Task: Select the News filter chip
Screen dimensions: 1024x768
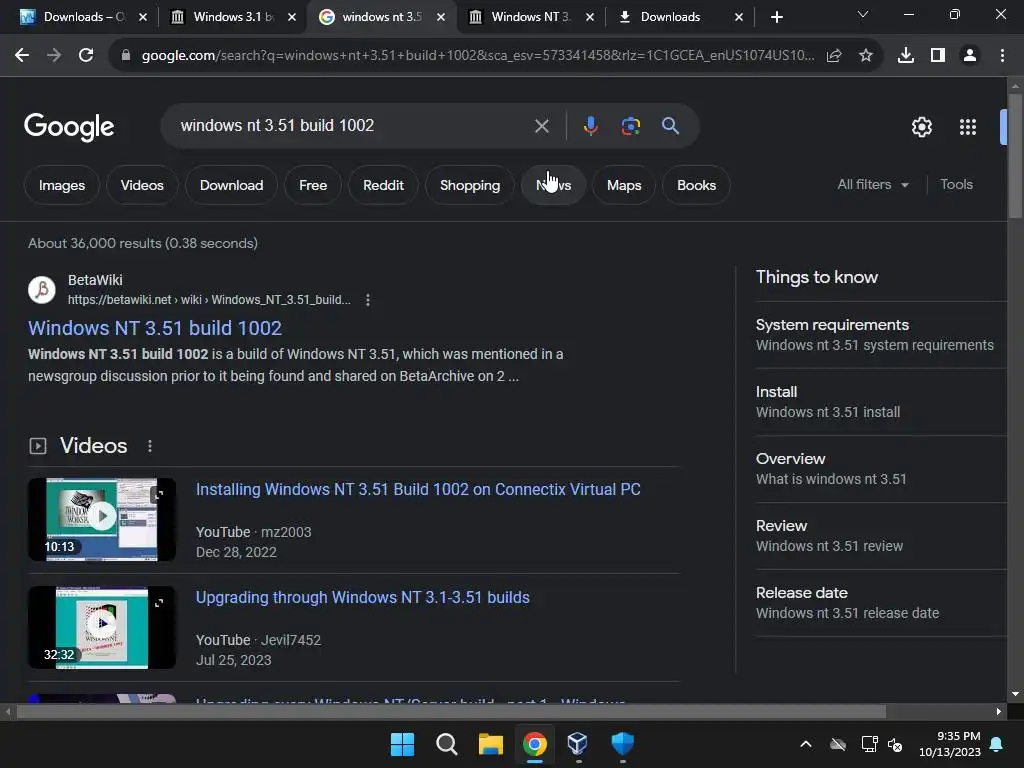Action: tap(553, 185)
